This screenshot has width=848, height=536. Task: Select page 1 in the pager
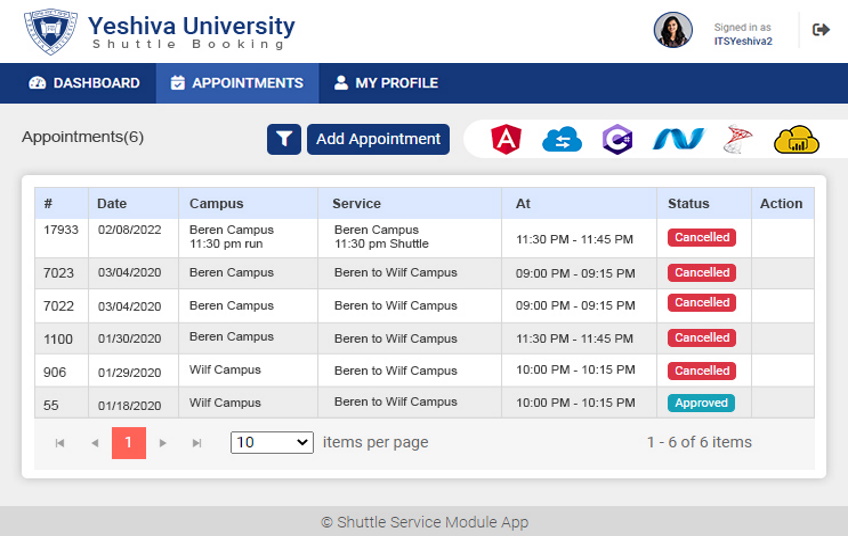pyautogui.click(x=129, y=443)
